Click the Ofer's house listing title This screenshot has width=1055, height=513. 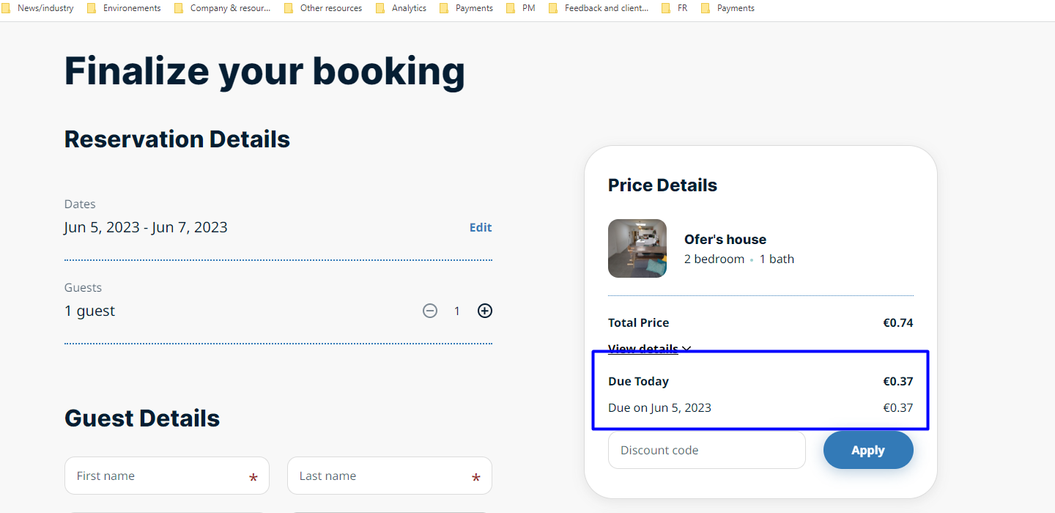(x=725, y=239)
